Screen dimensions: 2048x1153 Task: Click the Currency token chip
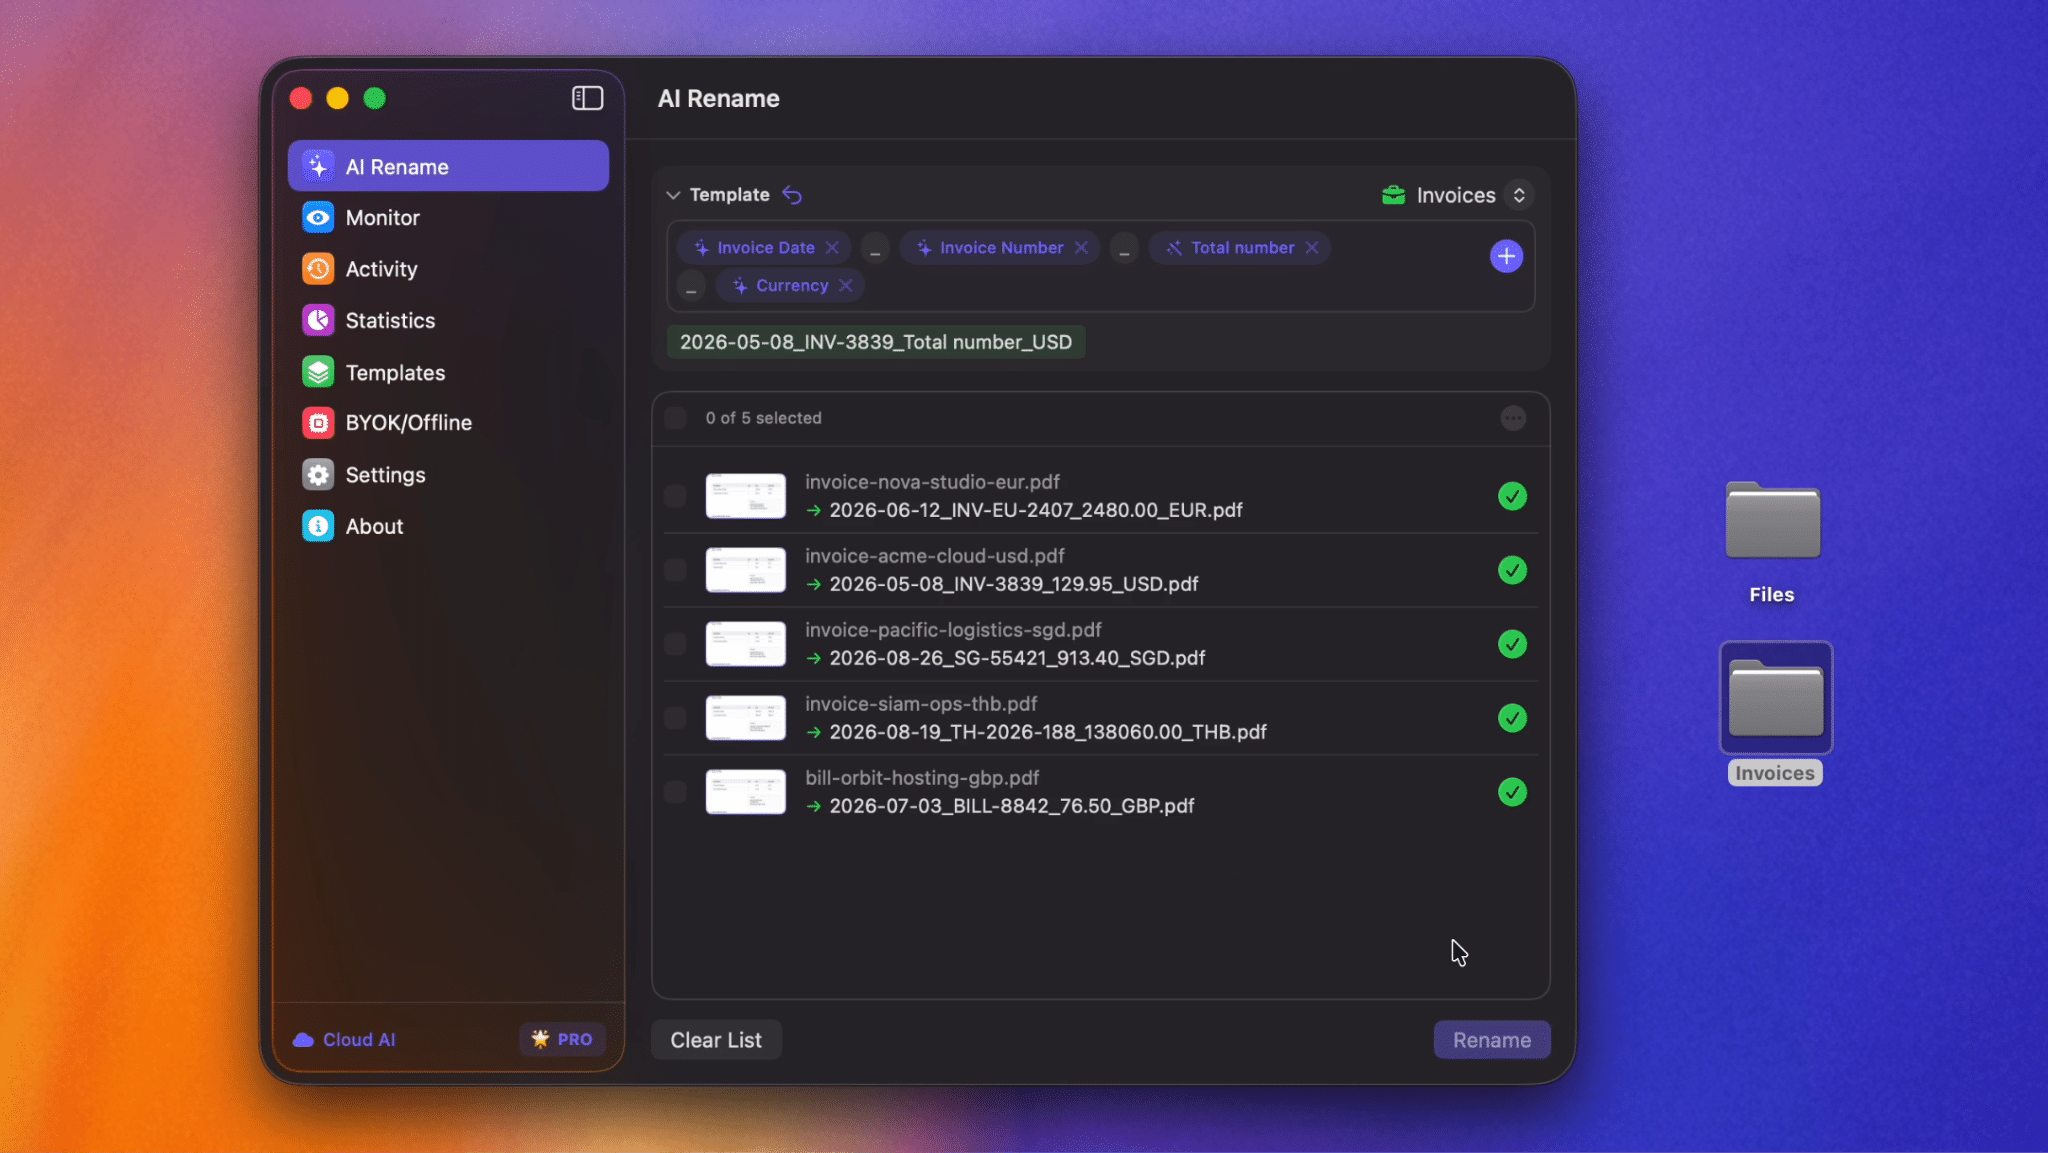[x=791, y=286]
